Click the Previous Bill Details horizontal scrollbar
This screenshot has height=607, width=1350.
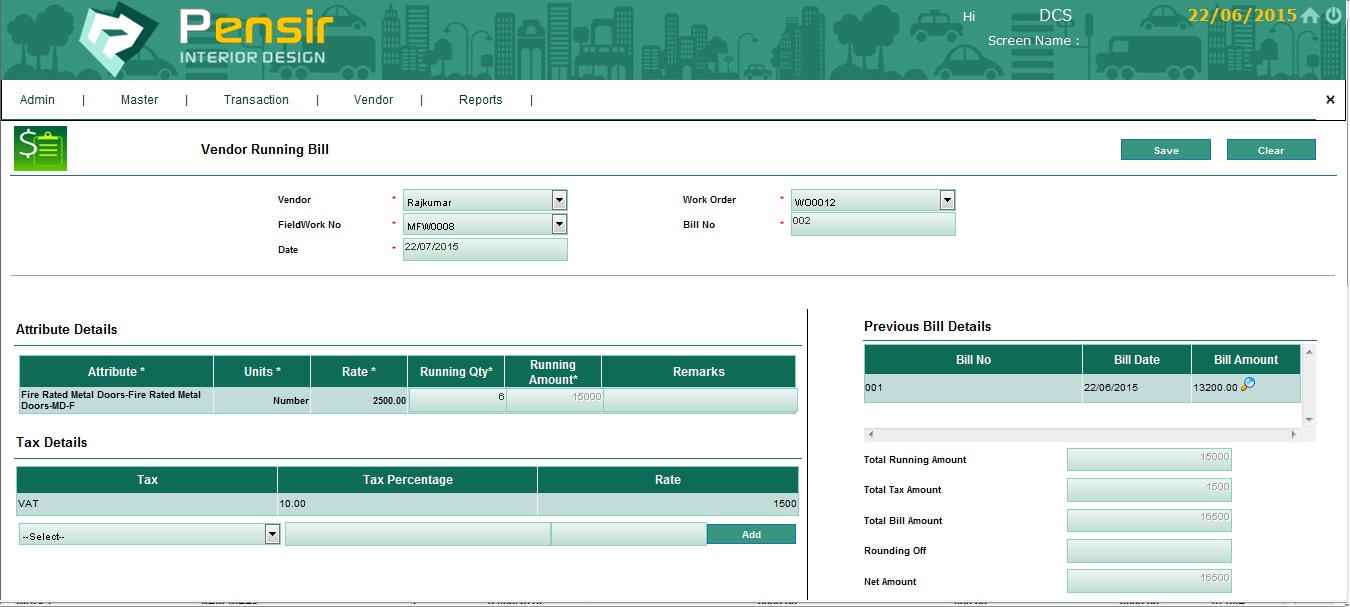click(1080, 435)
